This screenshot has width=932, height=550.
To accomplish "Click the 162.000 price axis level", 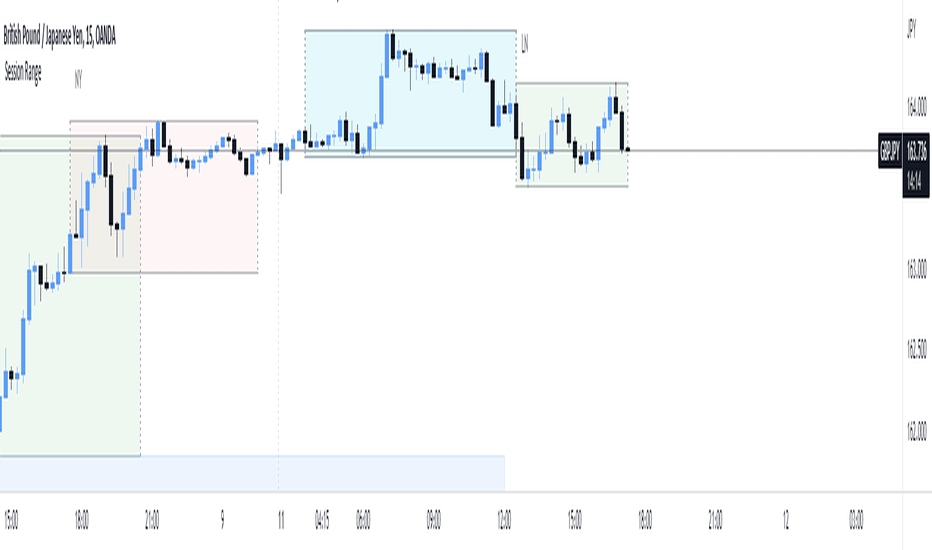I will 916,431.
